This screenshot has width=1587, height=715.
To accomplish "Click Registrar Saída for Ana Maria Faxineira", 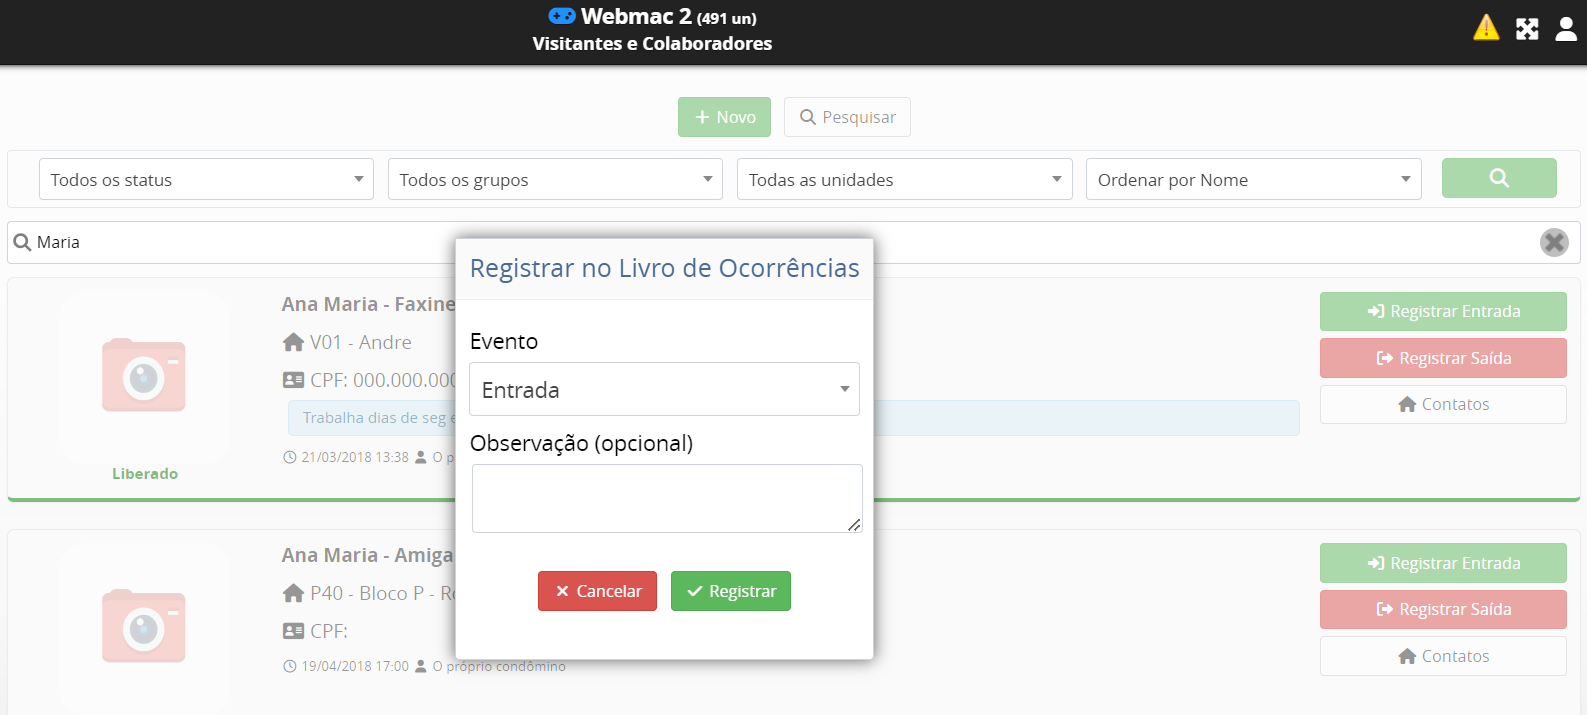I will (x=1442, y=358).
